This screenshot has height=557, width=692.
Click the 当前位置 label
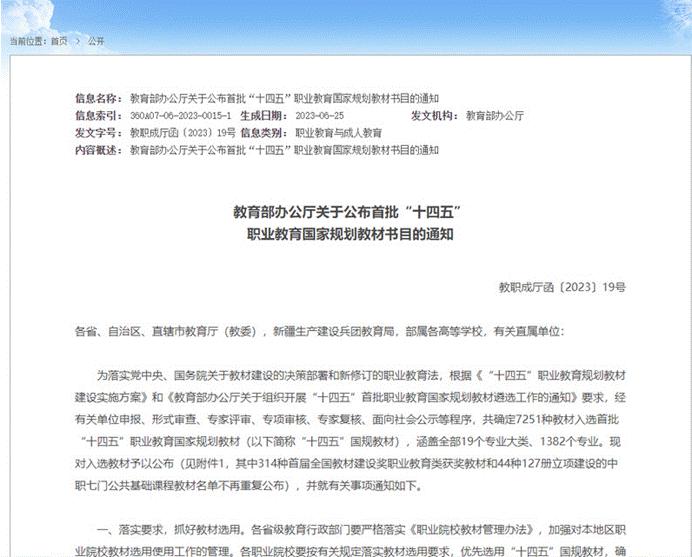pos(29,41)
